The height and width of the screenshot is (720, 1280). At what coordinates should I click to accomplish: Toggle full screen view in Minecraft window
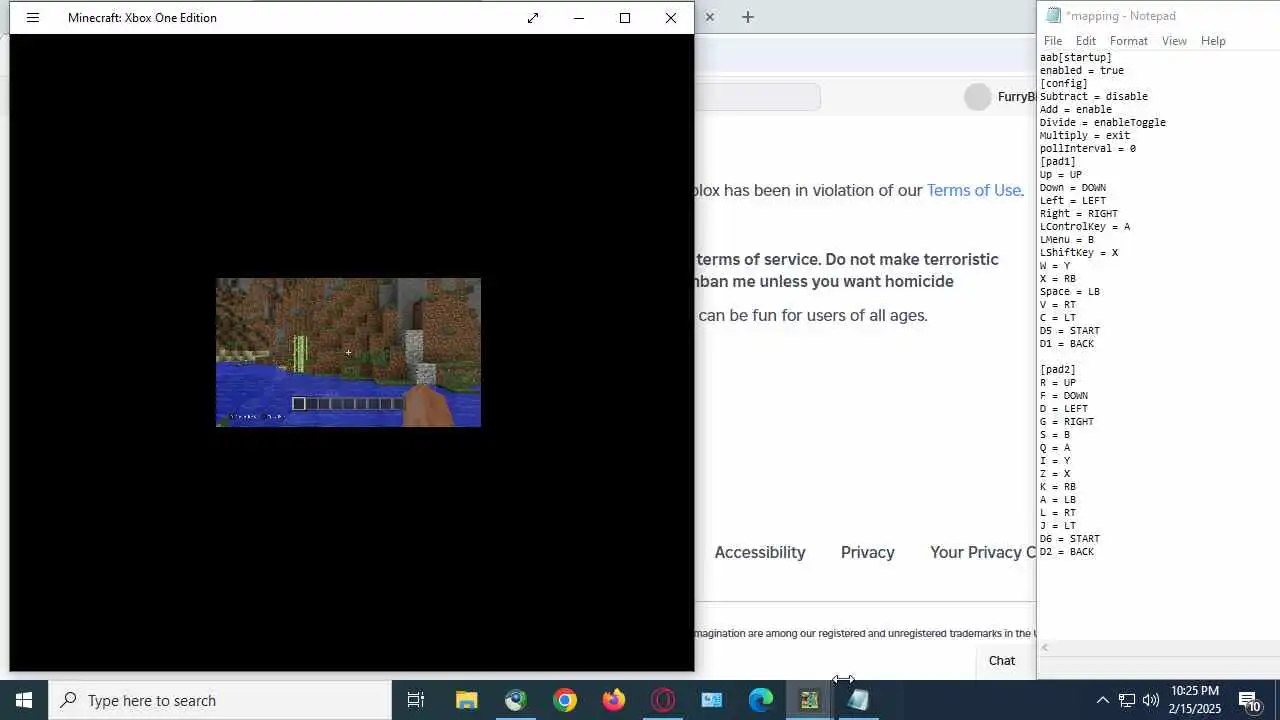click(533, 18)
